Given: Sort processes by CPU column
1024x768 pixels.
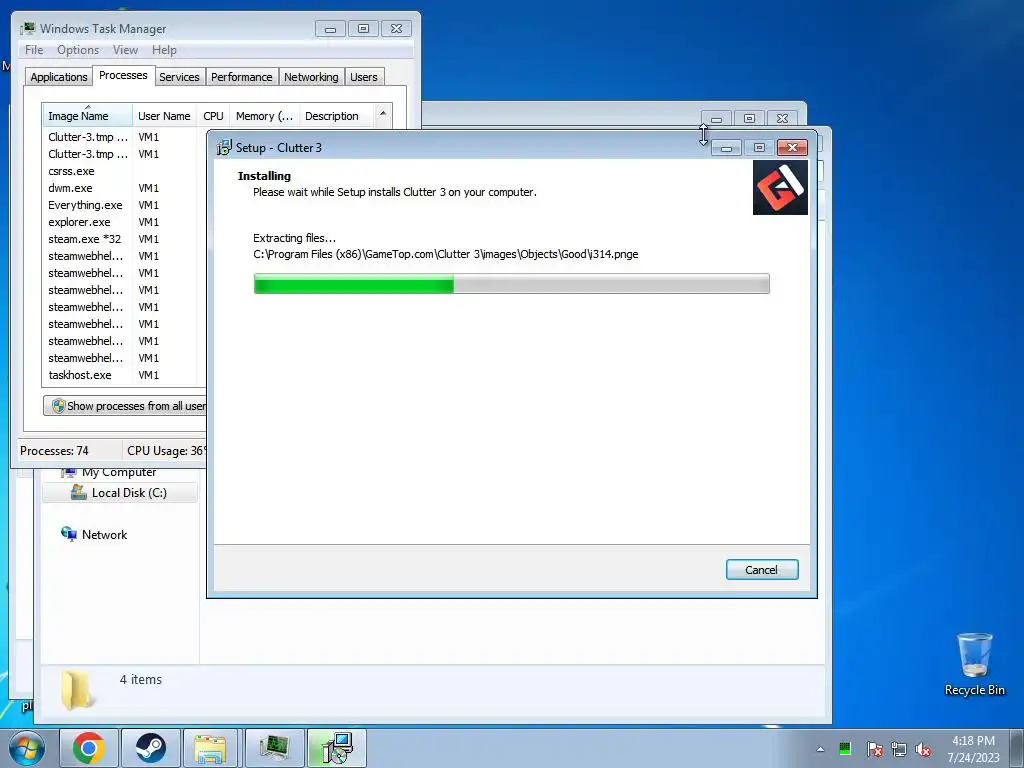Looking at the screenshot, I should click(x=213, y=116).
